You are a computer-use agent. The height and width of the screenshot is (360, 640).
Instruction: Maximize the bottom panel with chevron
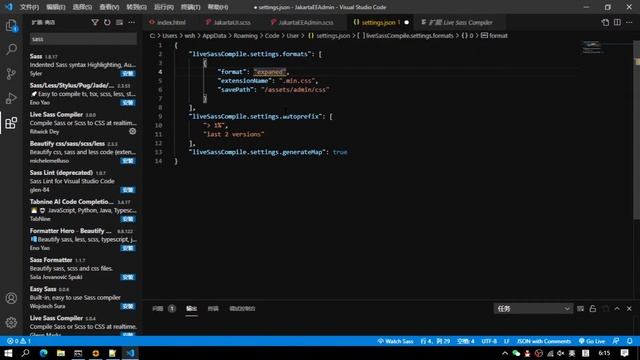coord(617,309)
